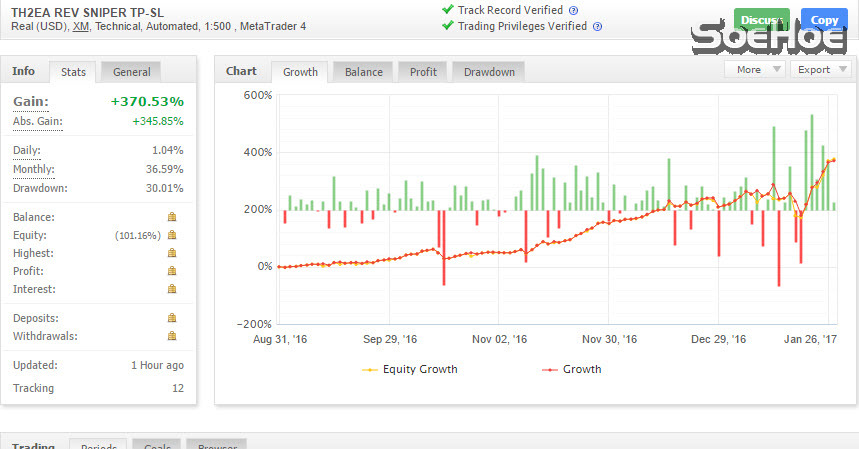Follow the XM broker link
This screenshot has width=859, height=449.
pyautogui.click(x=81, y=27)
